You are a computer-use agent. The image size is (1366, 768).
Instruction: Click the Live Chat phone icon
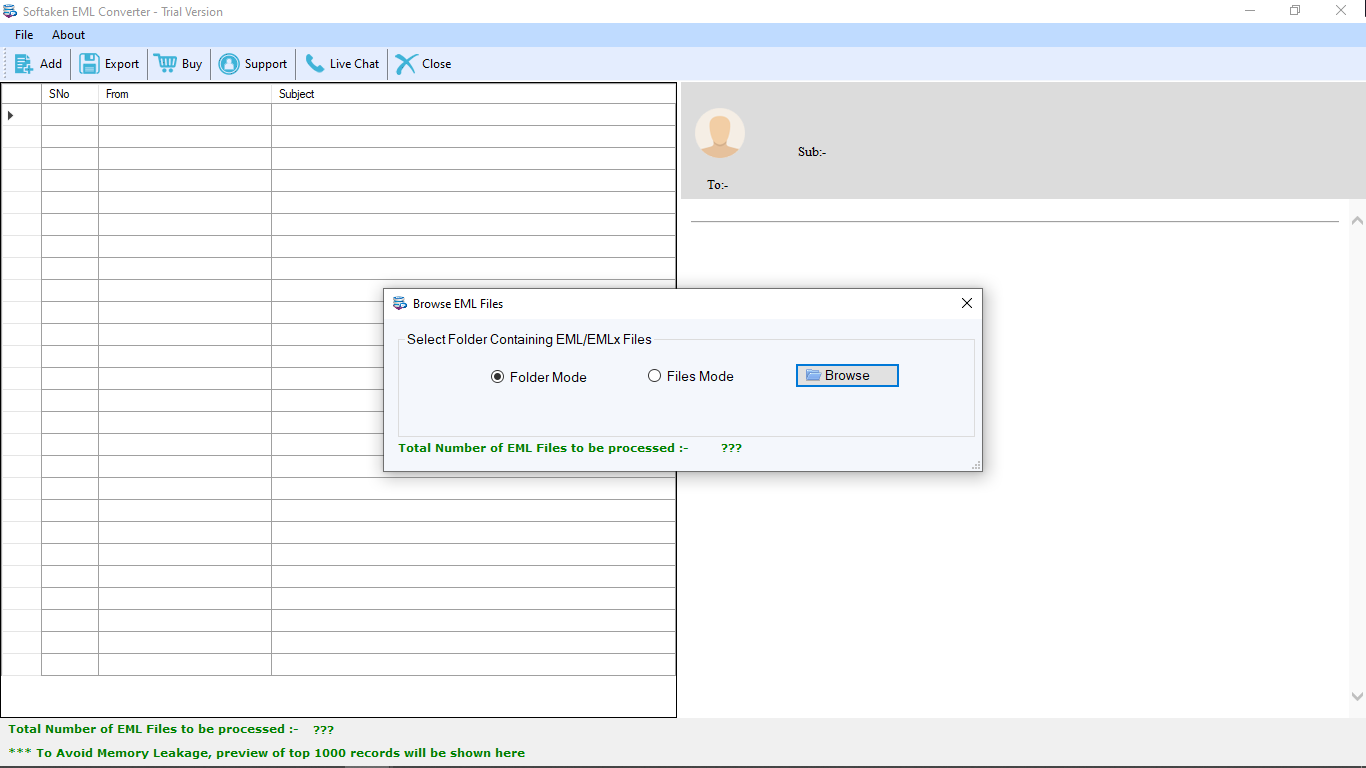pyautogui.click(x=315, y=63)
